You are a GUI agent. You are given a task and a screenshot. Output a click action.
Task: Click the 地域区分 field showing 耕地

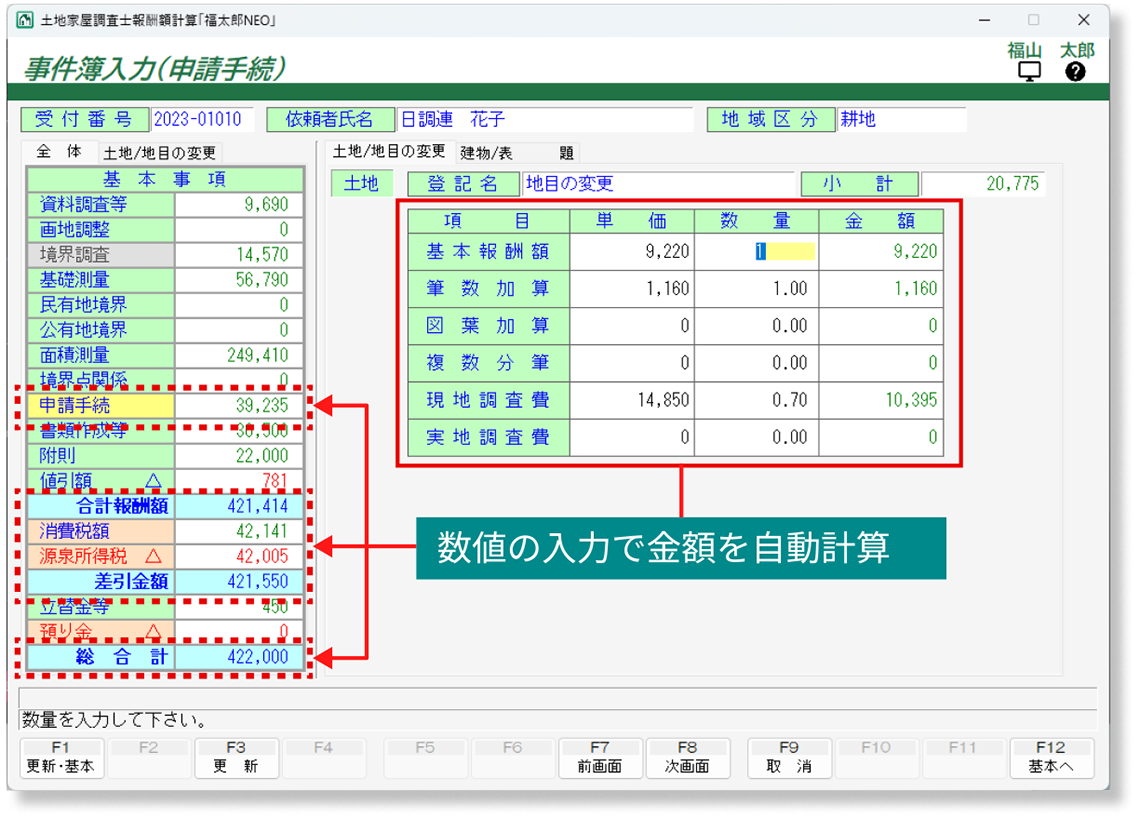point(900,119)
